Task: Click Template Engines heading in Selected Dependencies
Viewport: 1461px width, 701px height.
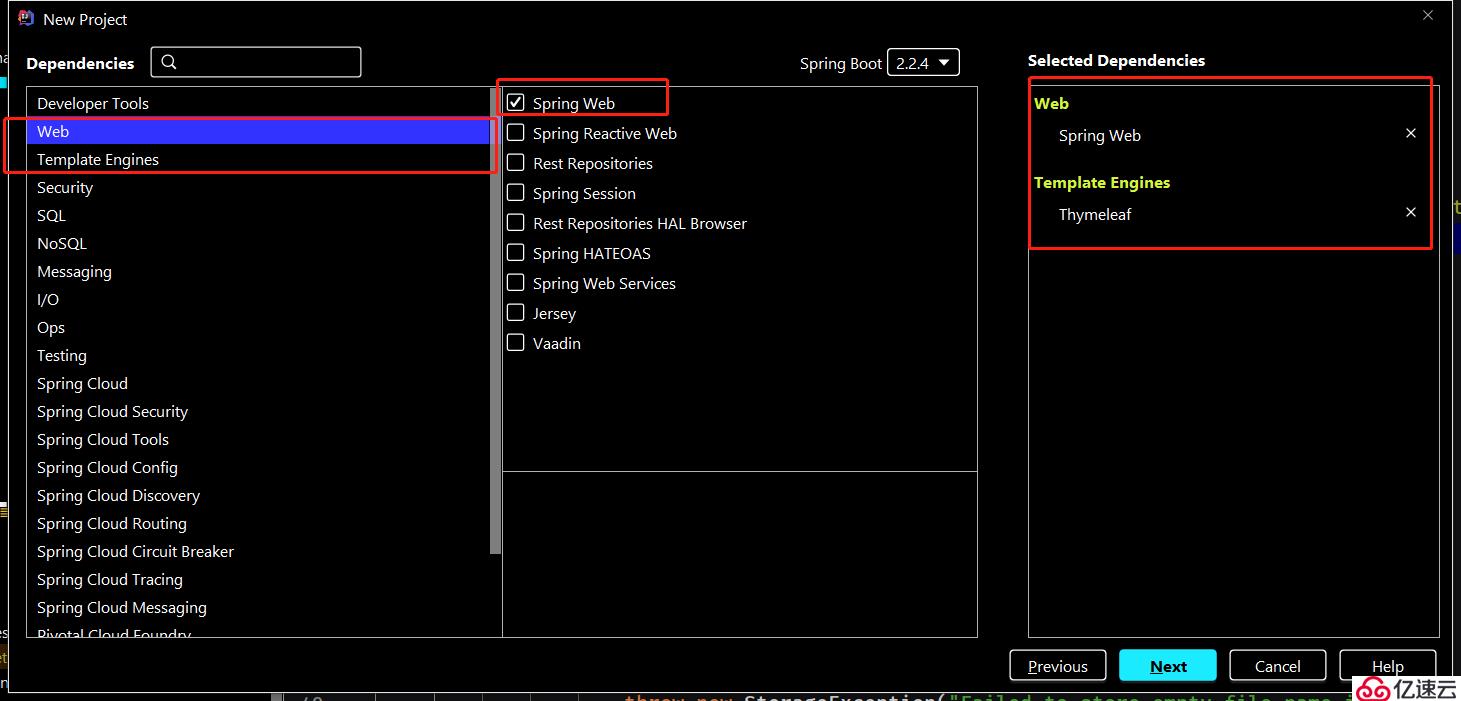Action: click(x=1102, y=182)
